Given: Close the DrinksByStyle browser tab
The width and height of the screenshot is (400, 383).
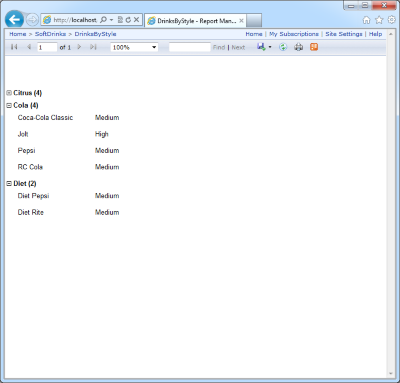Looking at the screenshot, I should (241, 21).
